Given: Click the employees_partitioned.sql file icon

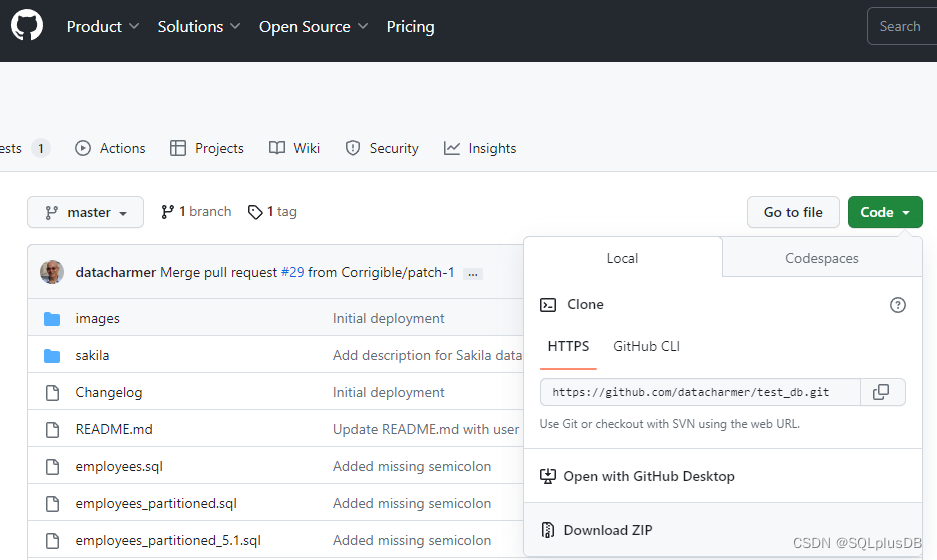Looking at the screenshot, I should pos(53,504).
